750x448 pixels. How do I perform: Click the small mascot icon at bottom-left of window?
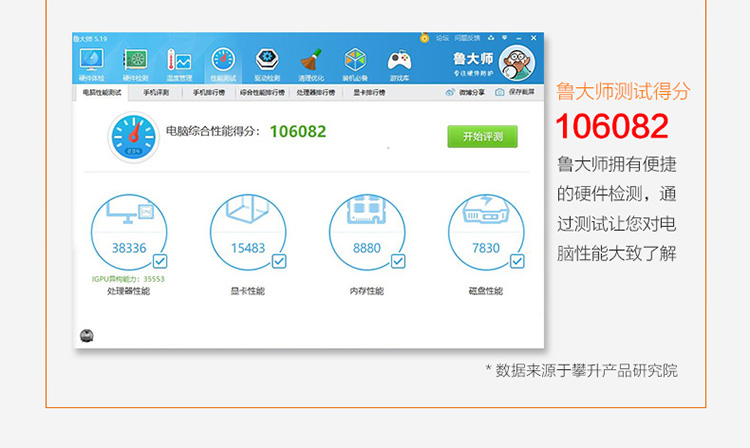point(87,336)
